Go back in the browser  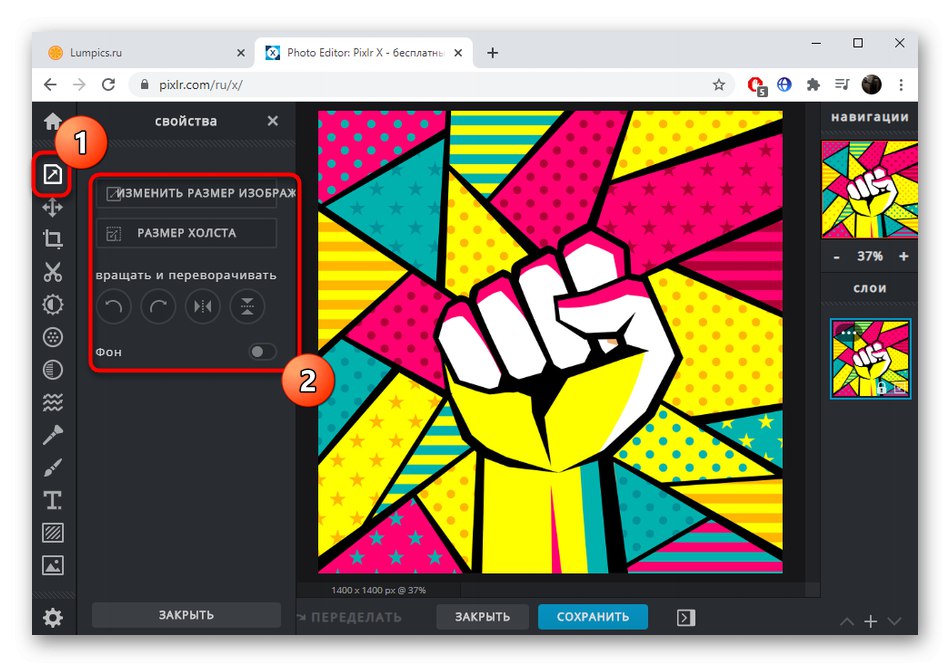(50, 85)
